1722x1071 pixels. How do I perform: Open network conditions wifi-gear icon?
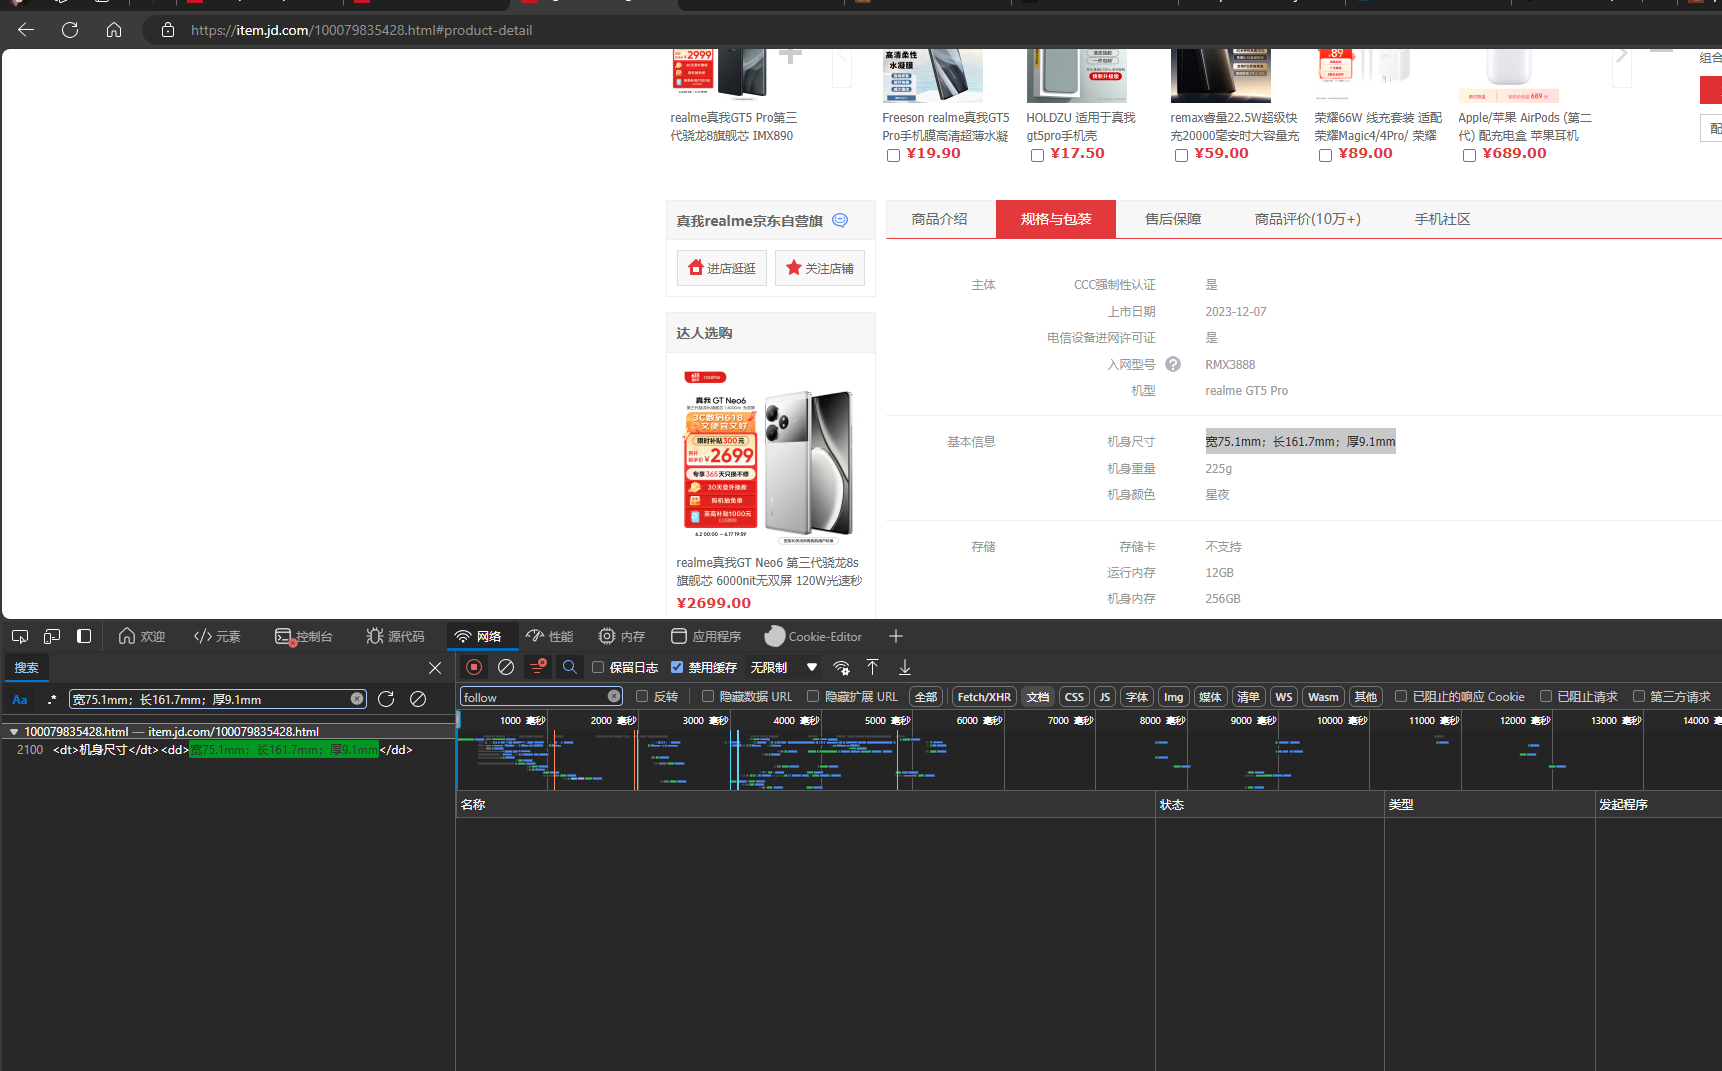point(842,667)
